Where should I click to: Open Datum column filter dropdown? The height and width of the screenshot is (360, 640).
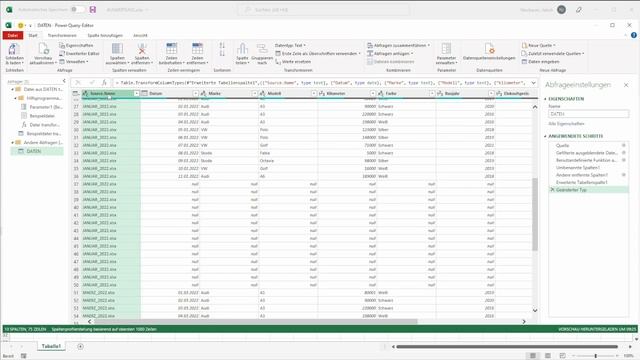(x=196, y=93)
